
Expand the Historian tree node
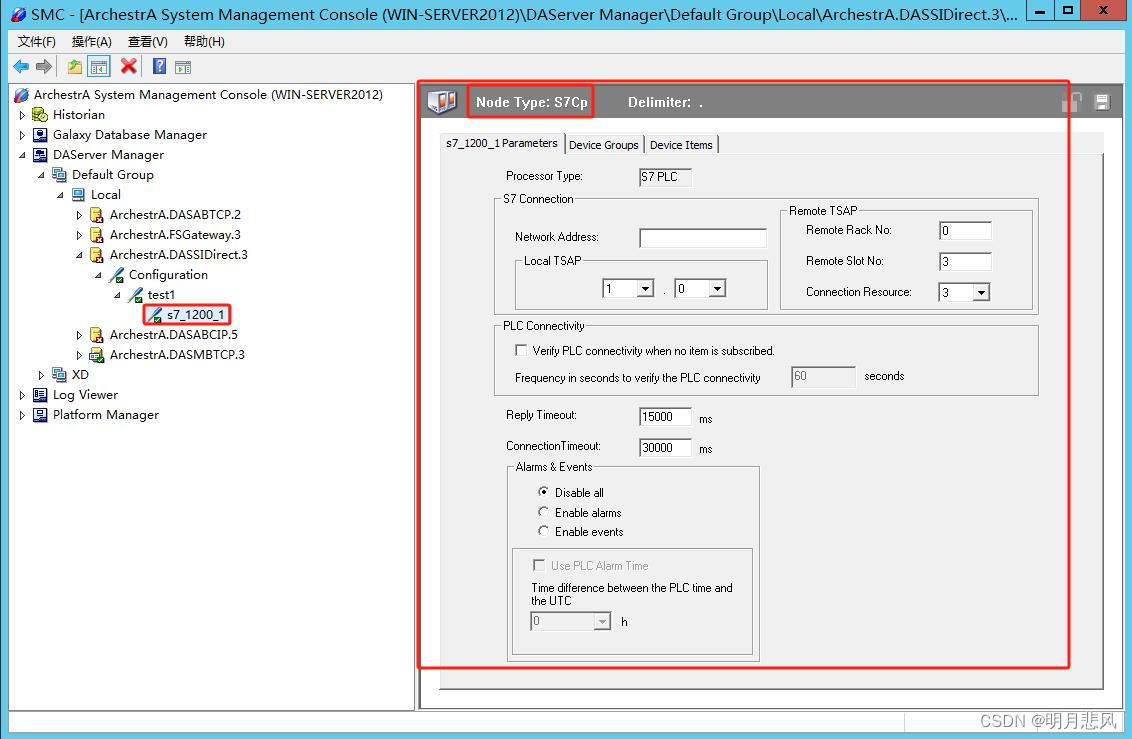point(22,114)
